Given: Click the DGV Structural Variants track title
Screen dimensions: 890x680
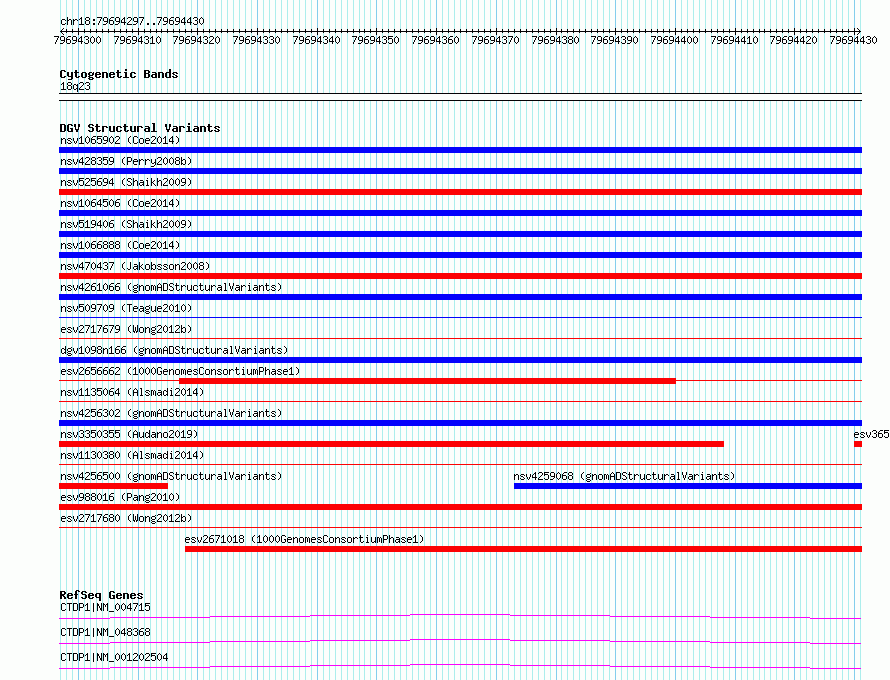Looking at the screenshot, I should tap(140, 128).
